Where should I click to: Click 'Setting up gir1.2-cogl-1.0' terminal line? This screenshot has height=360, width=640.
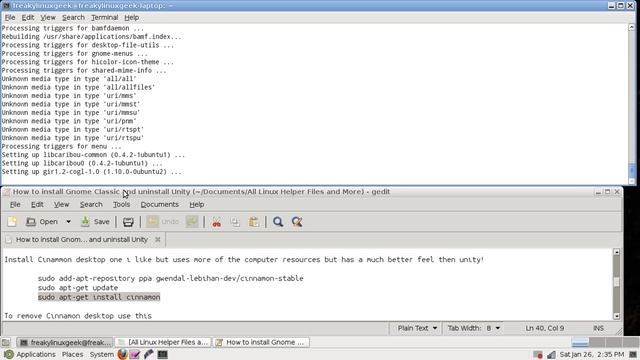tap(91, 172)
